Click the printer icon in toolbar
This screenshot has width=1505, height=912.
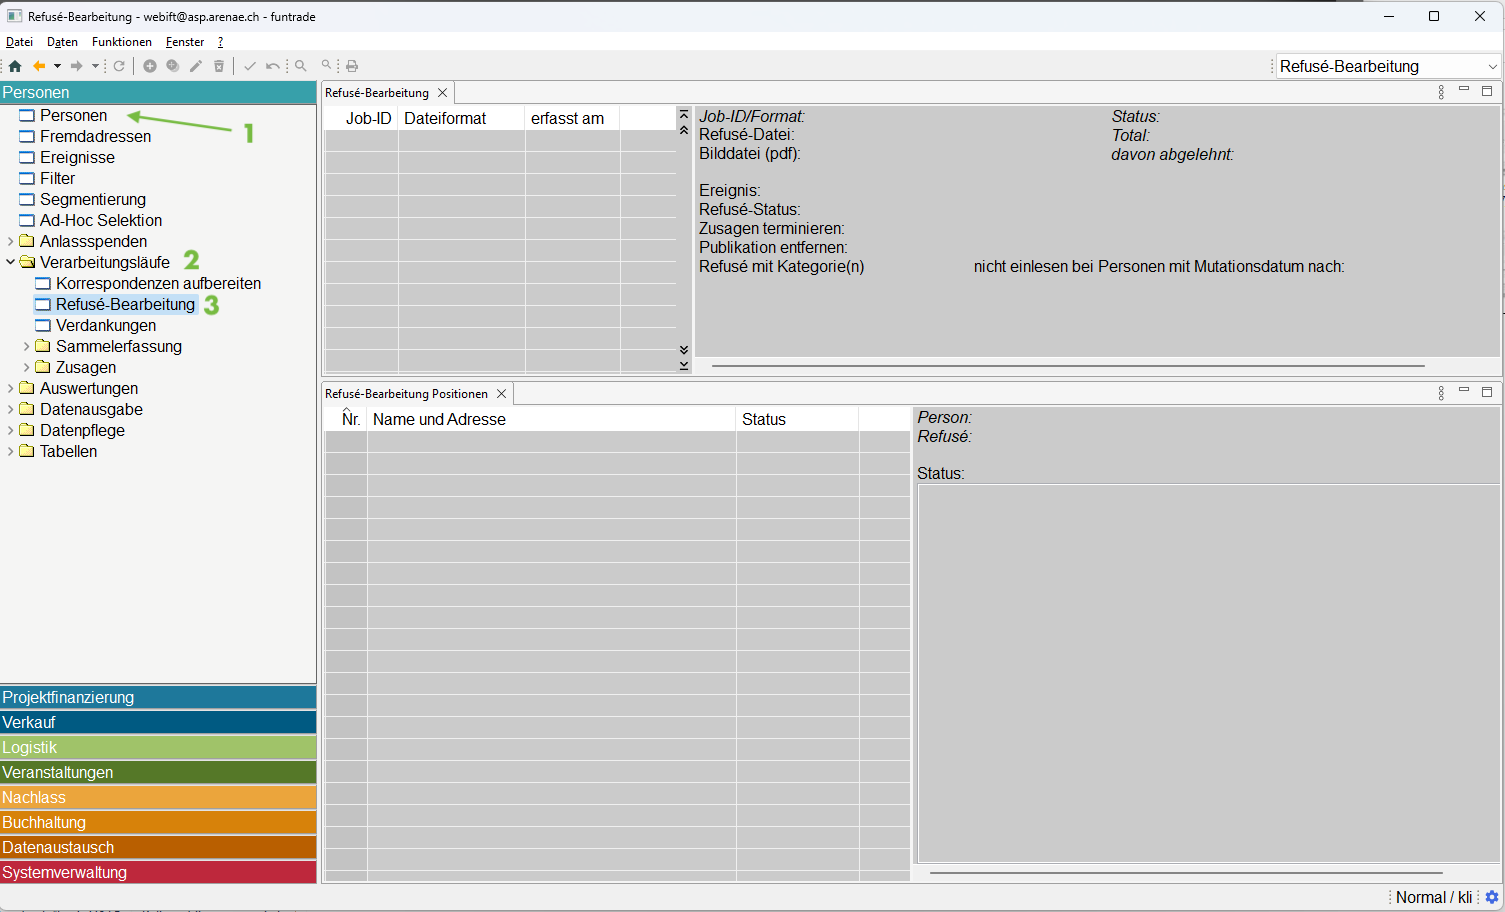[352, 66]
